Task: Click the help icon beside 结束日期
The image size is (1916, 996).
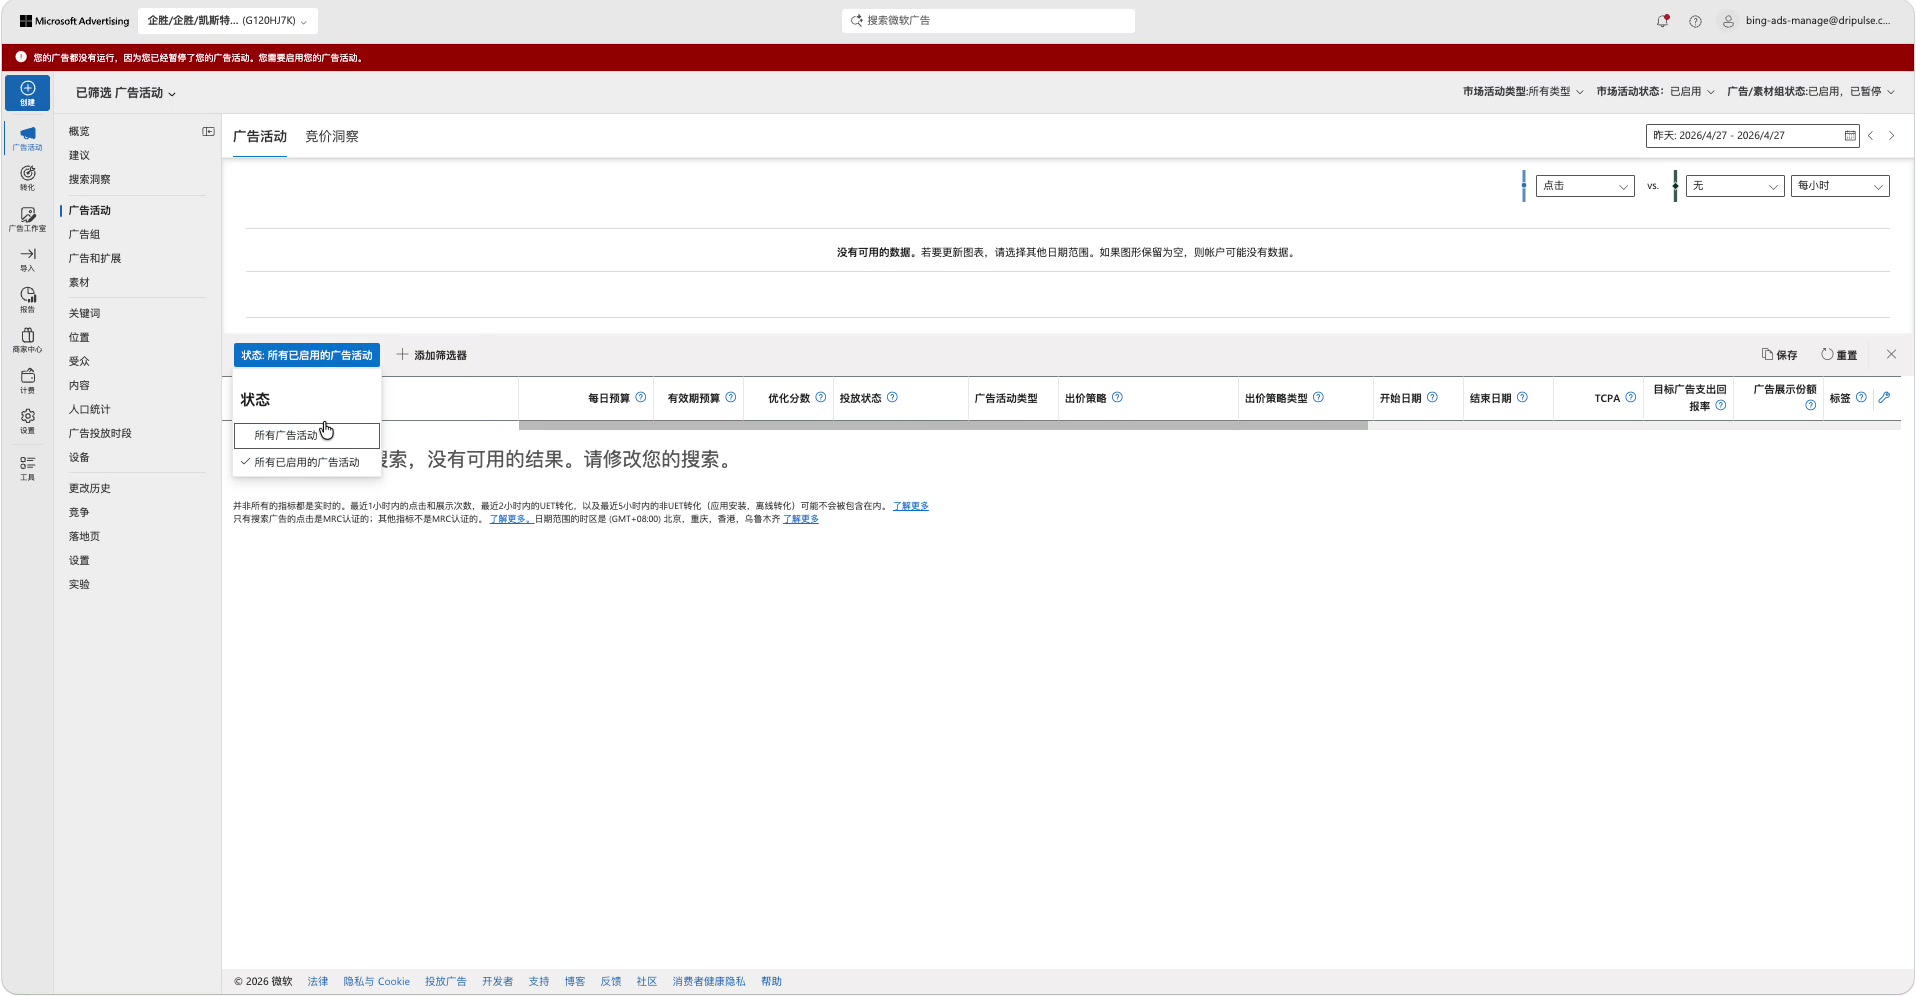Action: [x=1522, y=397]
